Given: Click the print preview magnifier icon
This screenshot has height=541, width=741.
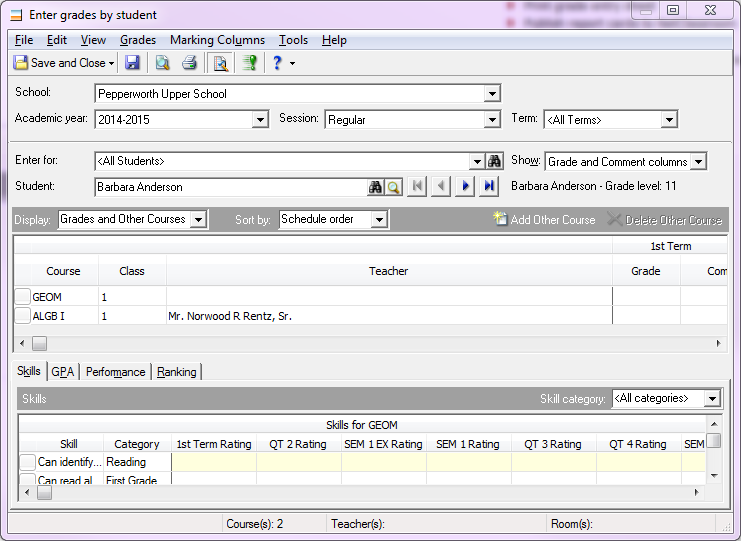Looking at the screenshot, I should 162,63.
